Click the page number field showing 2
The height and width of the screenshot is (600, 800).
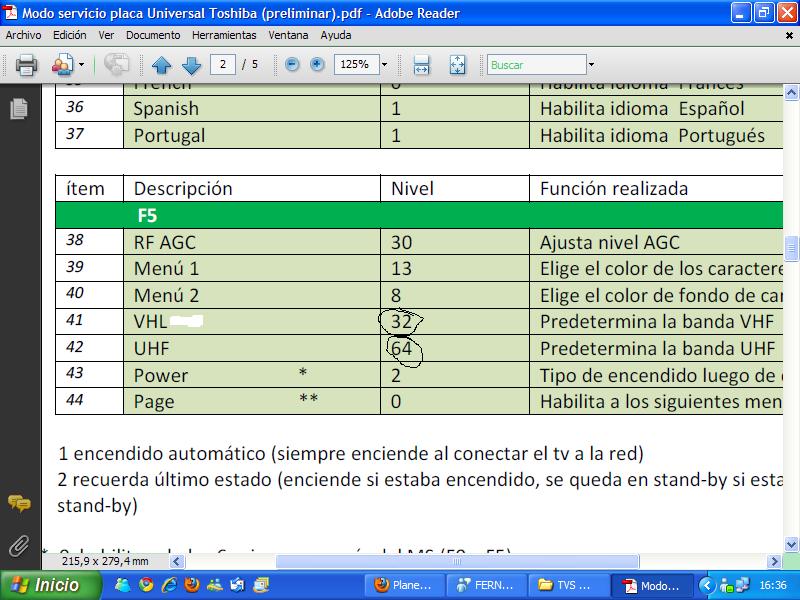[222, 64]
